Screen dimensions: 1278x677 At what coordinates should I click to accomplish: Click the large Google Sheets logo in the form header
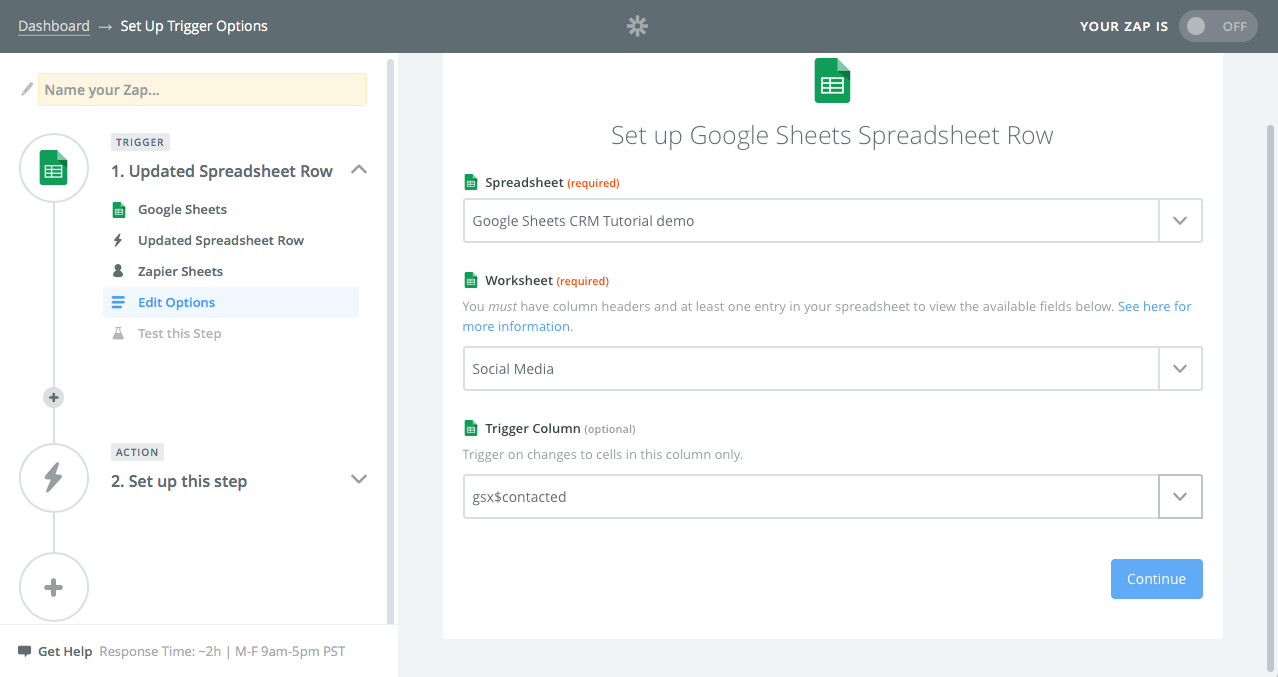click(832, 80)
